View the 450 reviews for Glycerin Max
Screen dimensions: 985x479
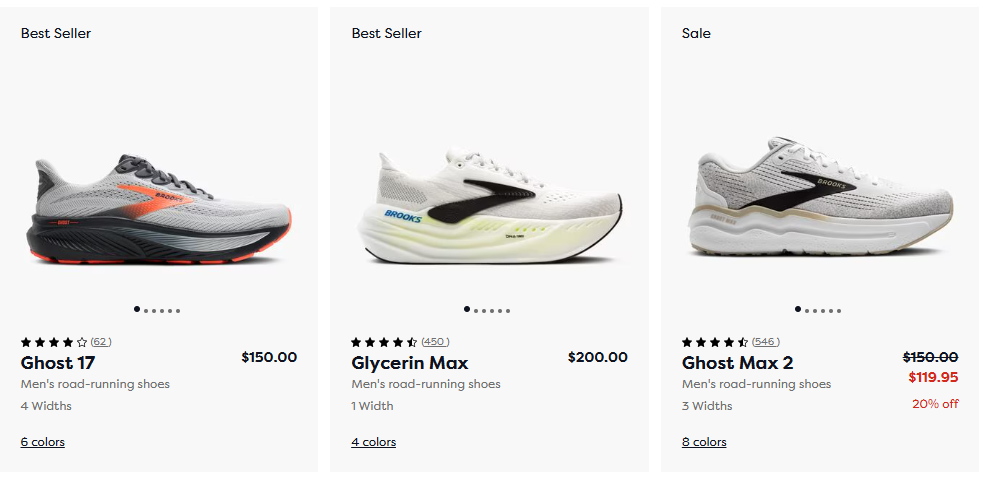tap(435, 342)
